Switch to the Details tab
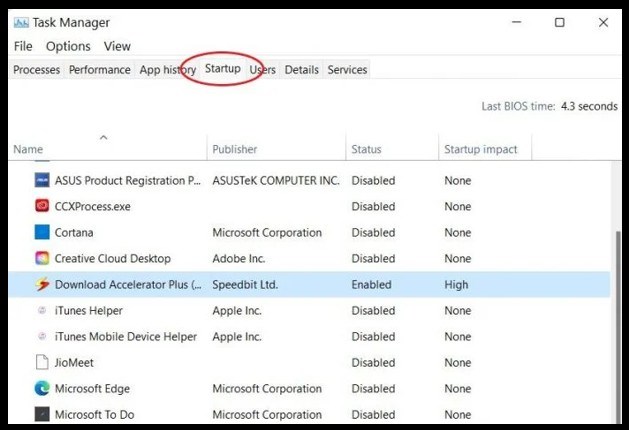 (301, 70)
